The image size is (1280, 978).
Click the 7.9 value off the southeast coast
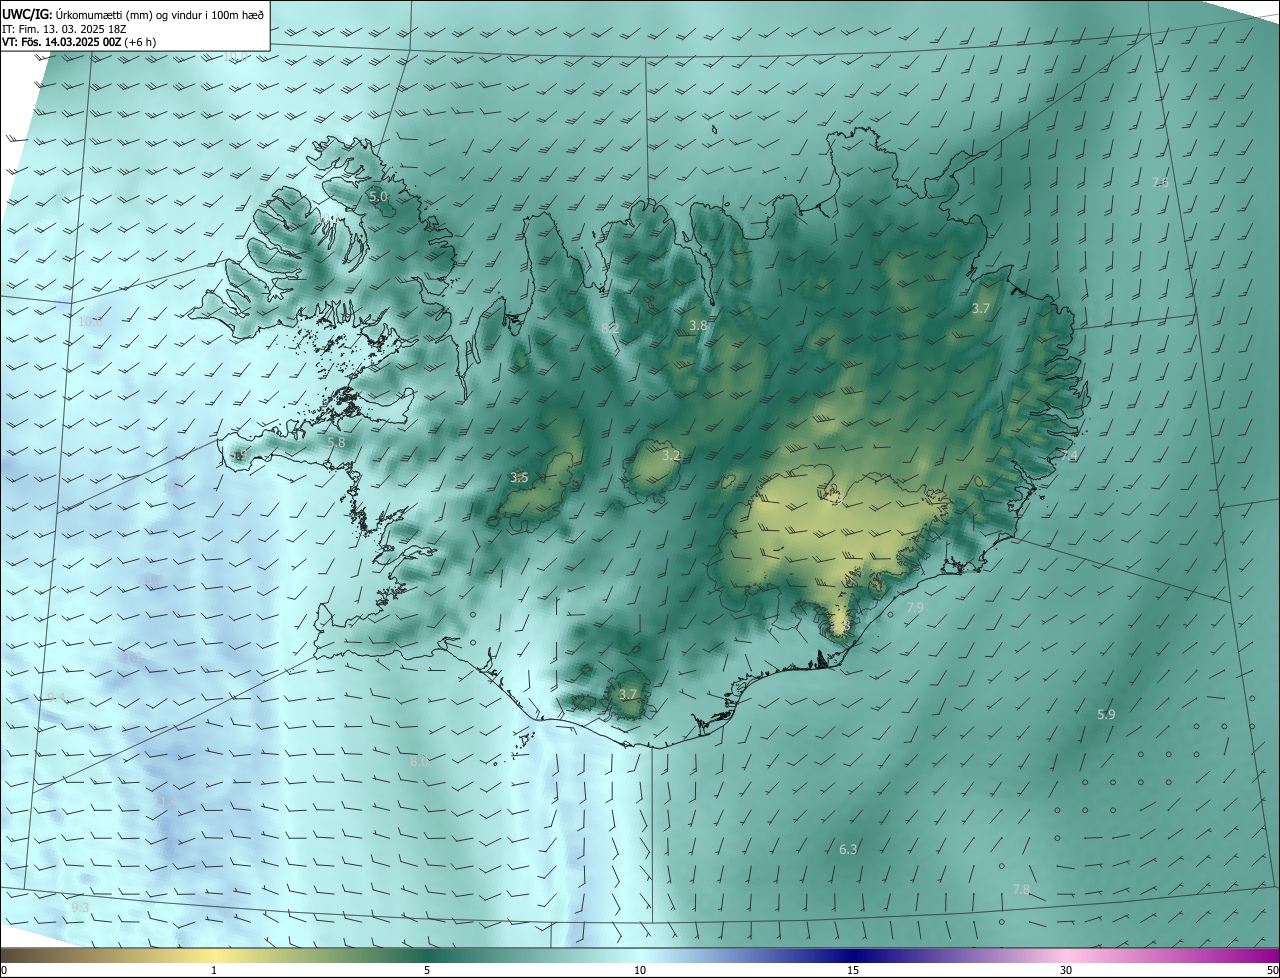[x=915, y=607]
